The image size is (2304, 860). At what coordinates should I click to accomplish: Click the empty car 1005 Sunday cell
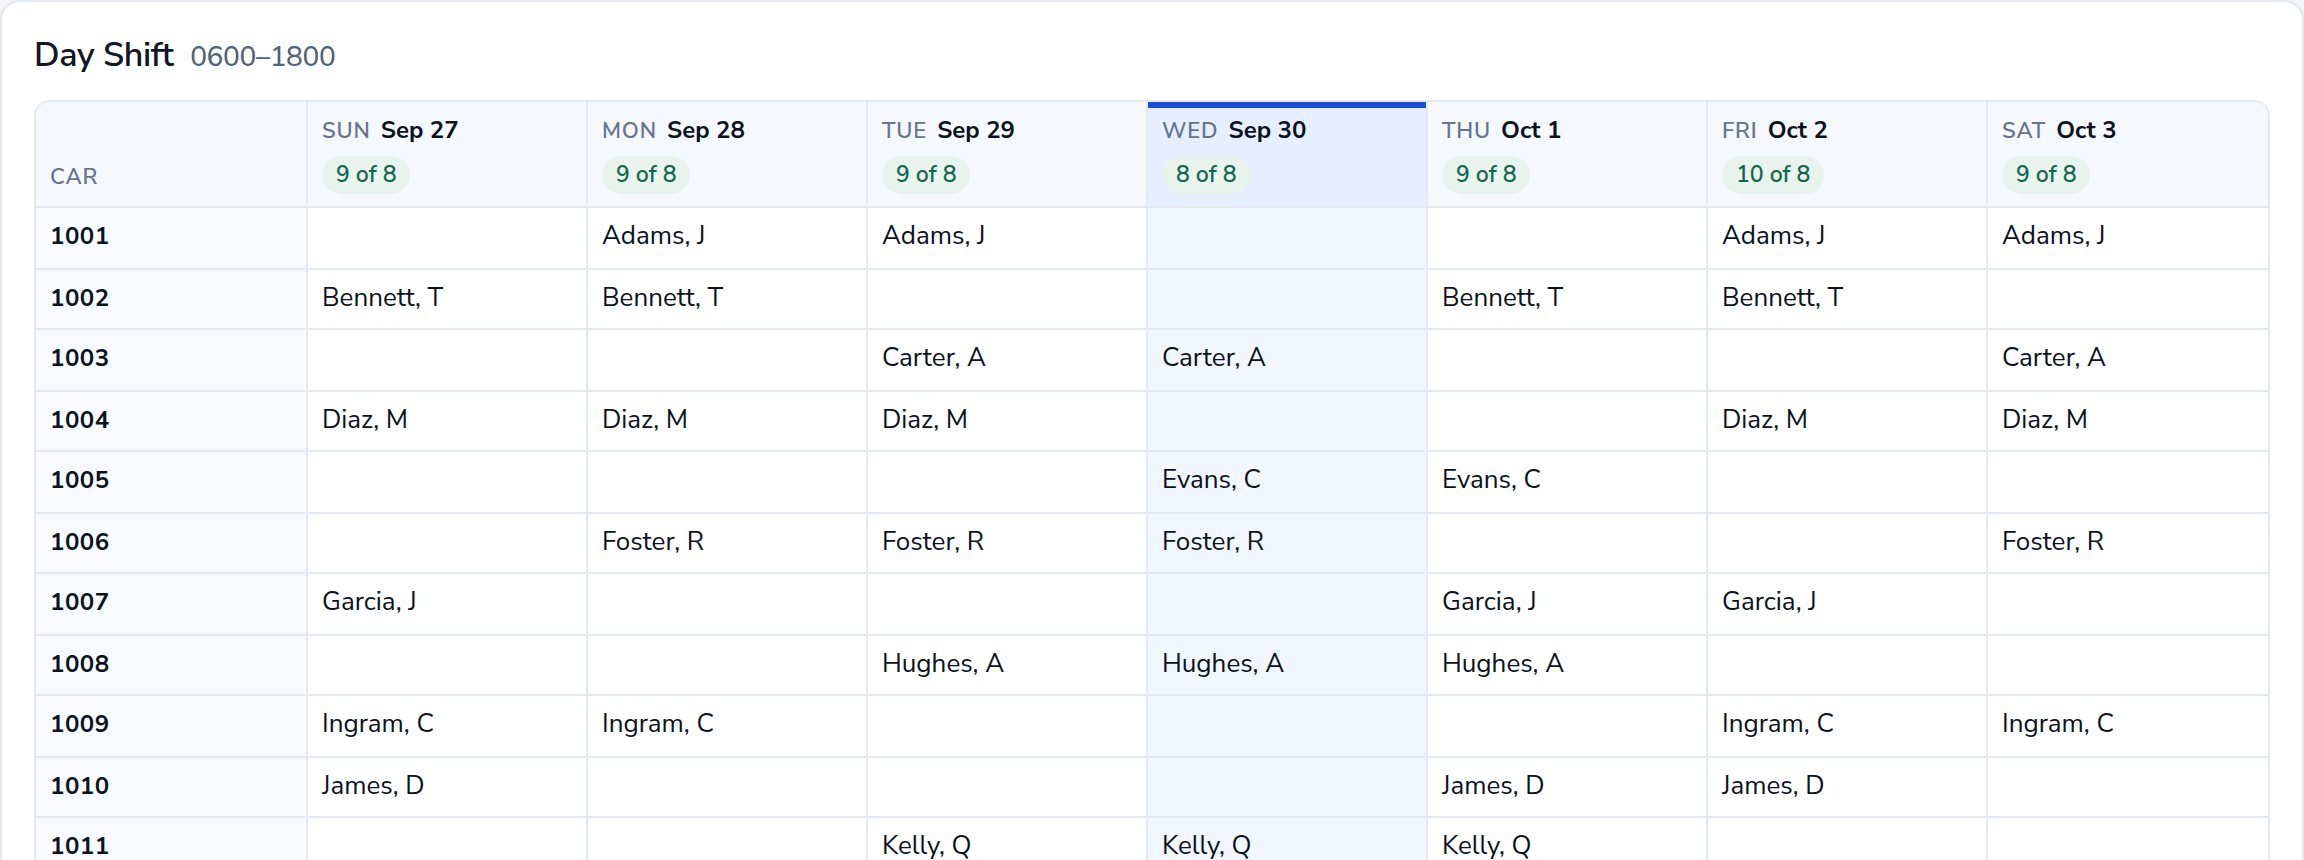[446, 482]
